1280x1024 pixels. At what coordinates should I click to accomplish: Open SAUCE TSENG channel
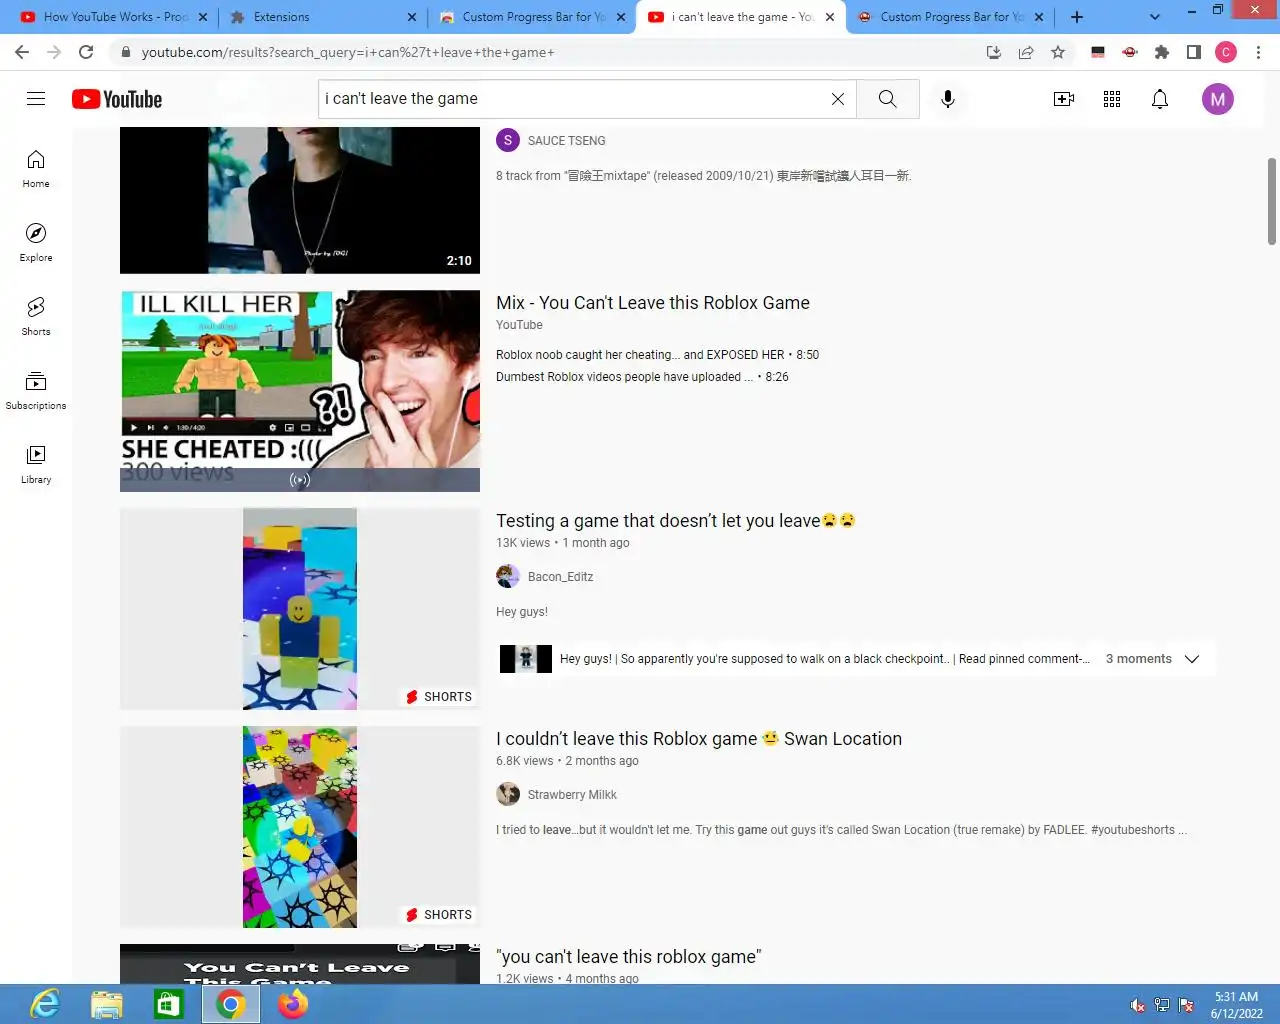pyautogui.click(x=566, y=141)
